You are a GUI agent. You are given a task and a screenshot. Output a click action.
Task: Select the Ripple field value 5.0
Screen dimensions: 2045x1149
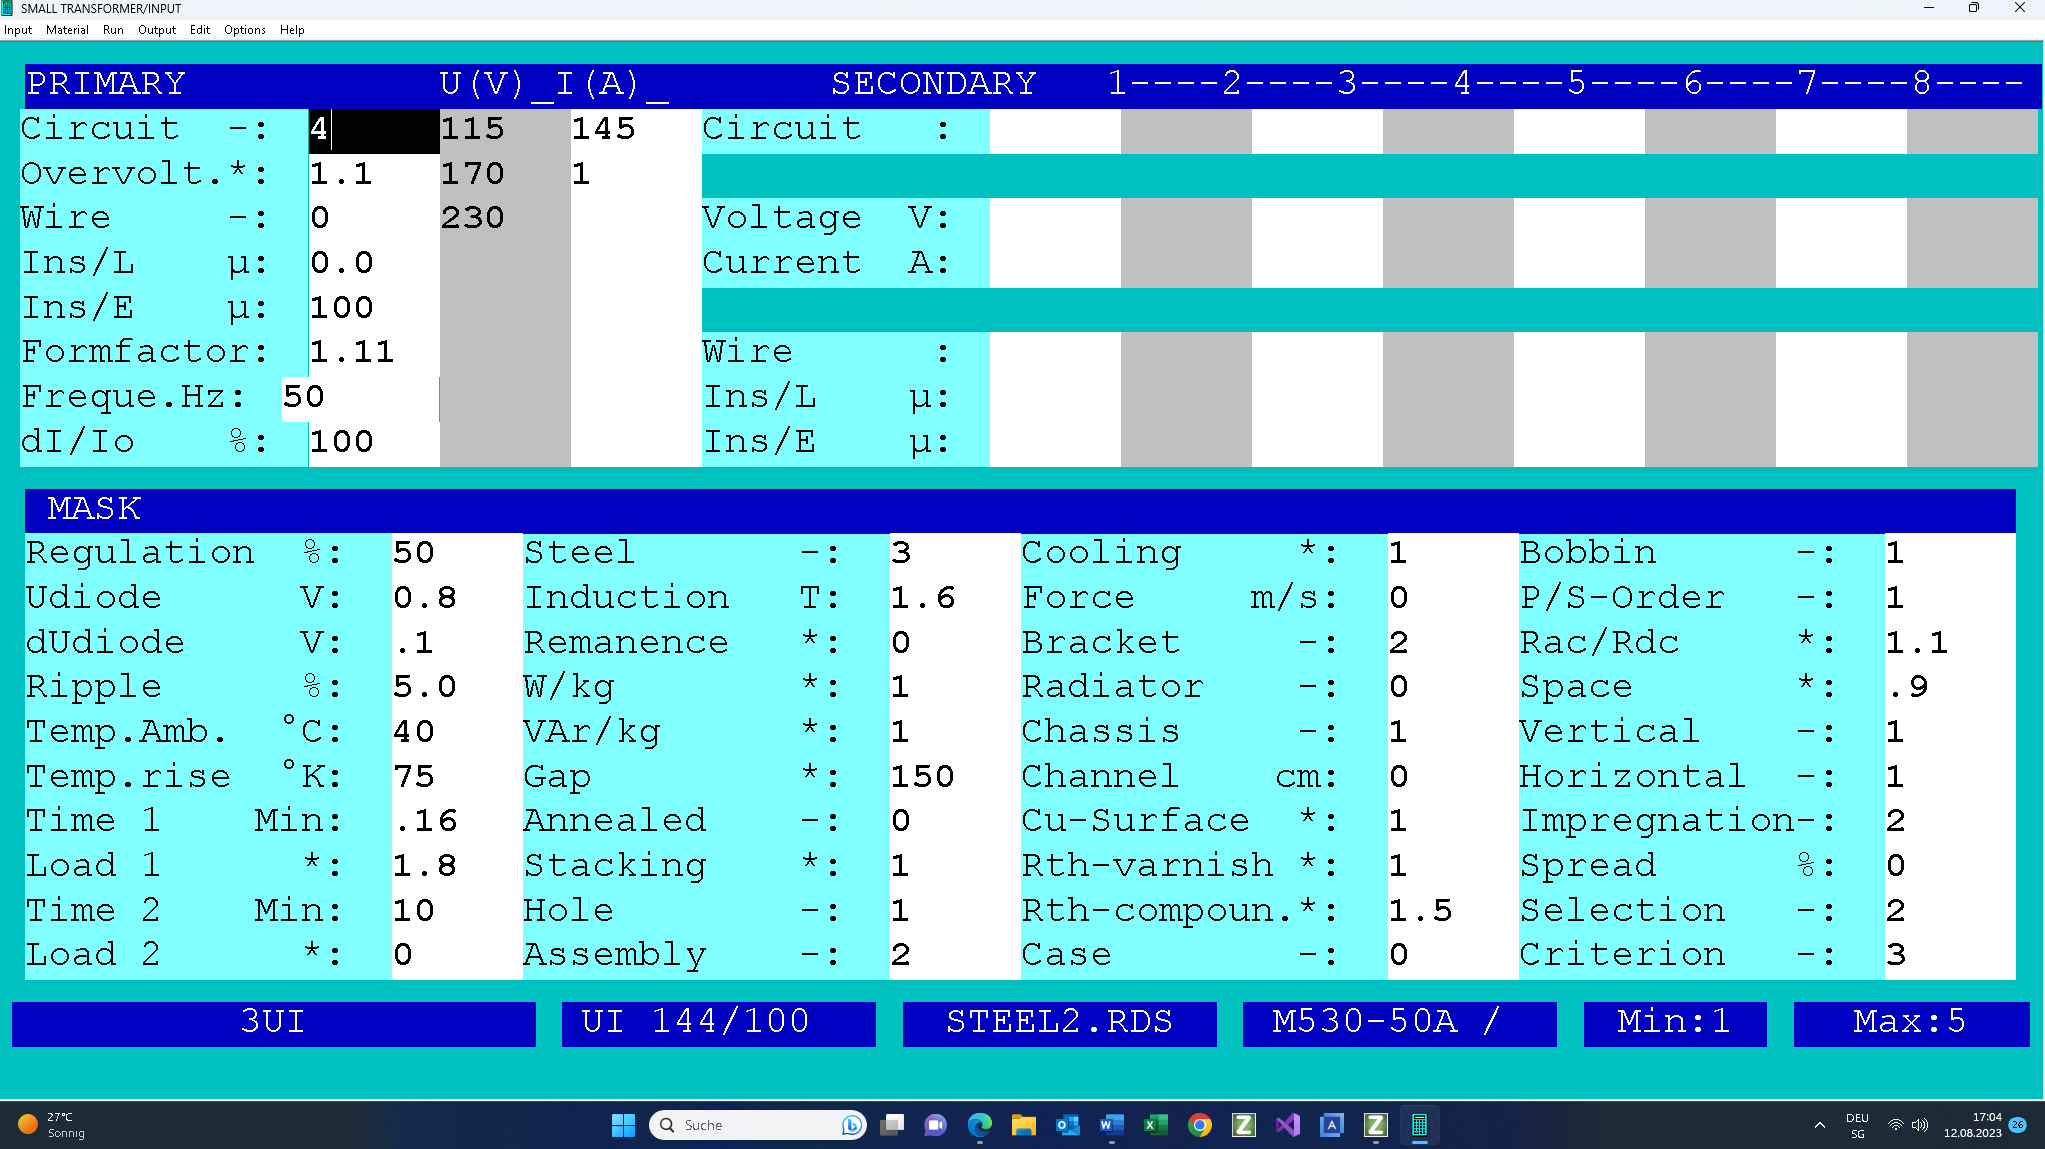pyautogui.click(x=457, y=689)
